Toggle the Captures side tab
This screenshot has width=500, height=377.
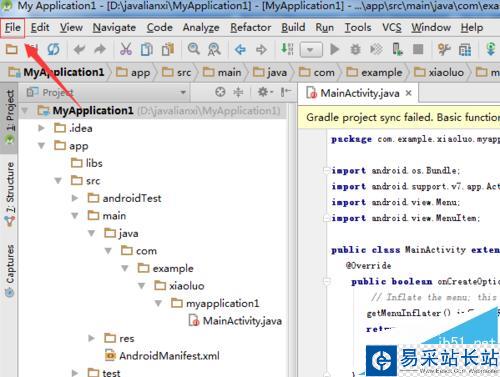10,271
